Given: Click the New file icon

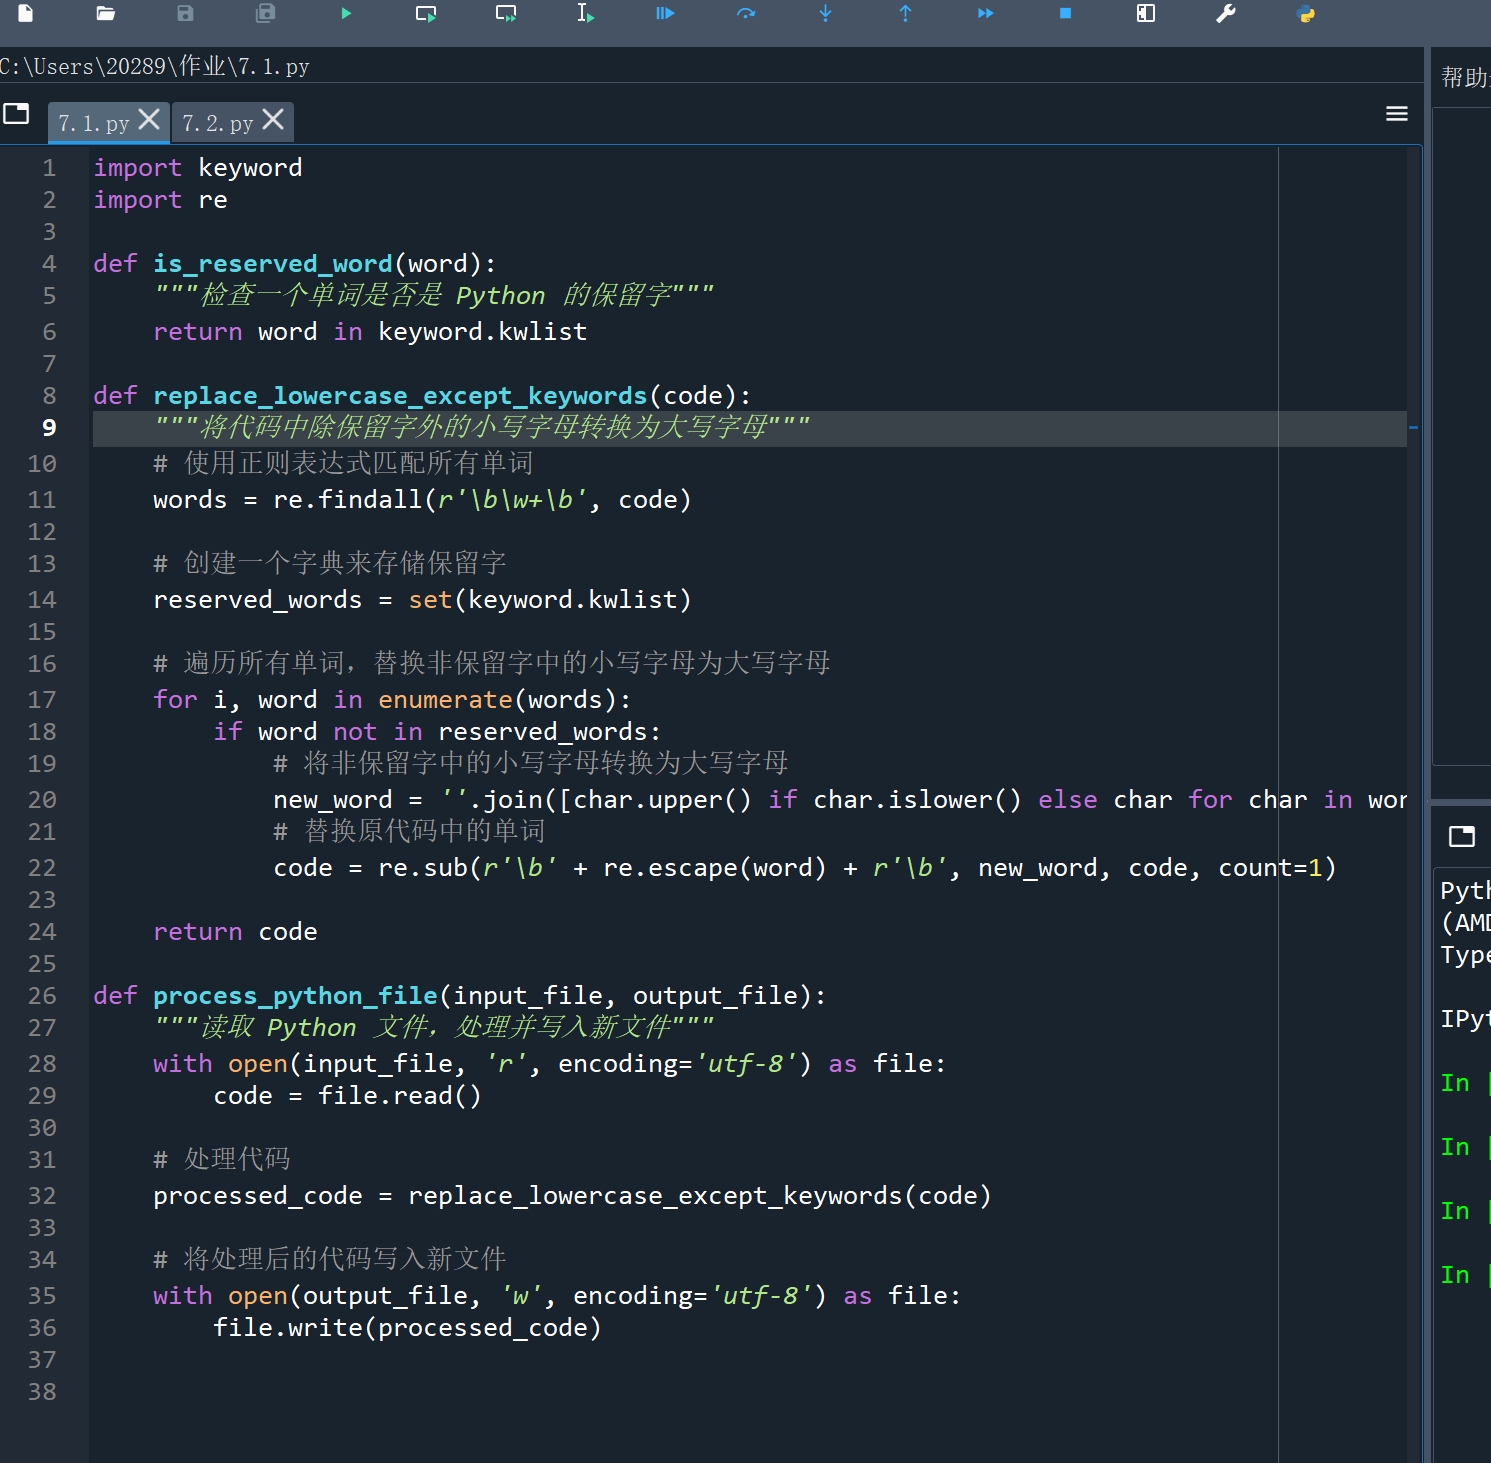Looking at the screenshot, I should click(26, 13).
